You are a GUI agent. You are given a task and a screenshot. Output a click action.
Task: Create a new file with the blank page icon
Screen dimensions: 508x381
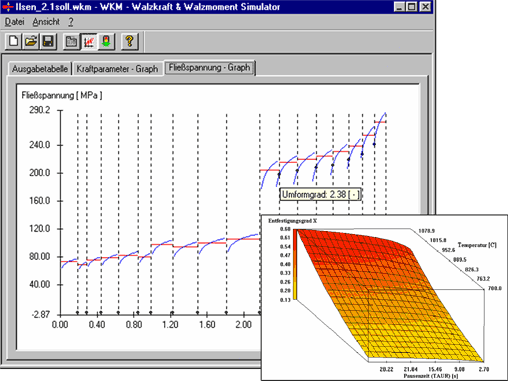[x=13, y=41]
